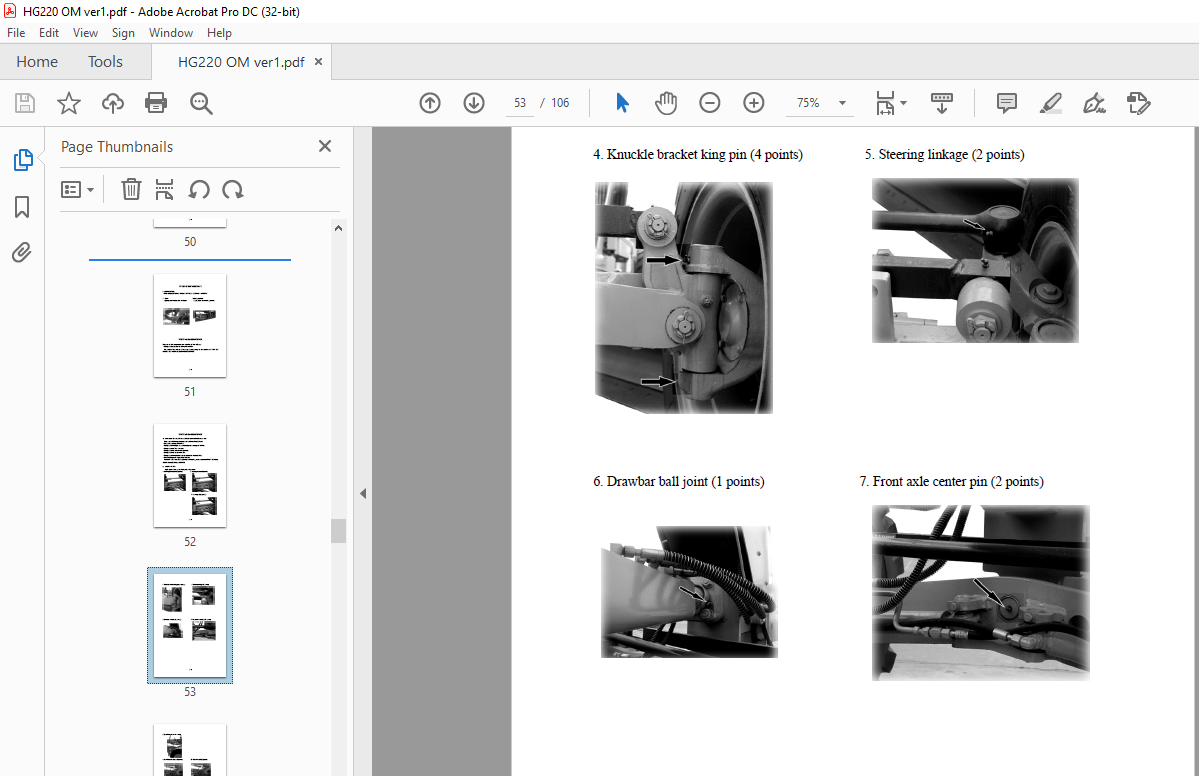Open thumbnail options dropdown menu
Image resolution: width=1199 pixels, height=776 pixels.
pos(77,190)
